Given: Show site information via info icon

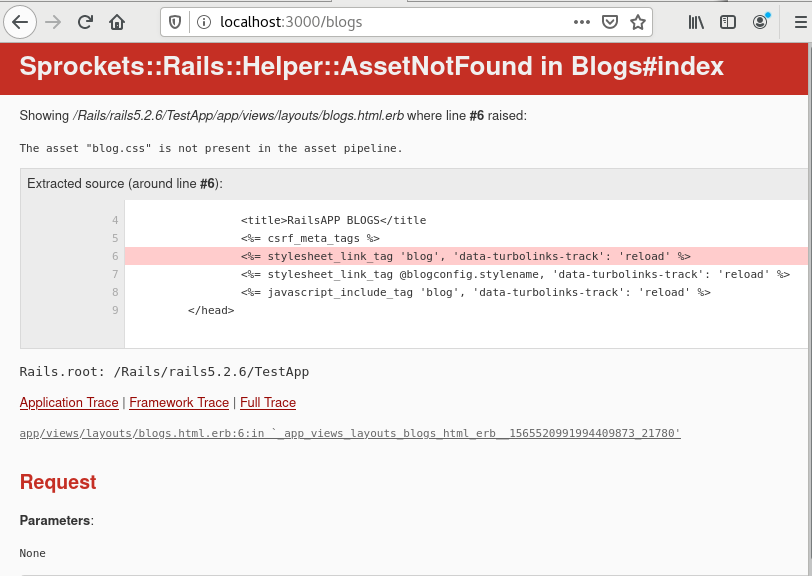Looking at the screenshot, I should [x=204, y=22].
